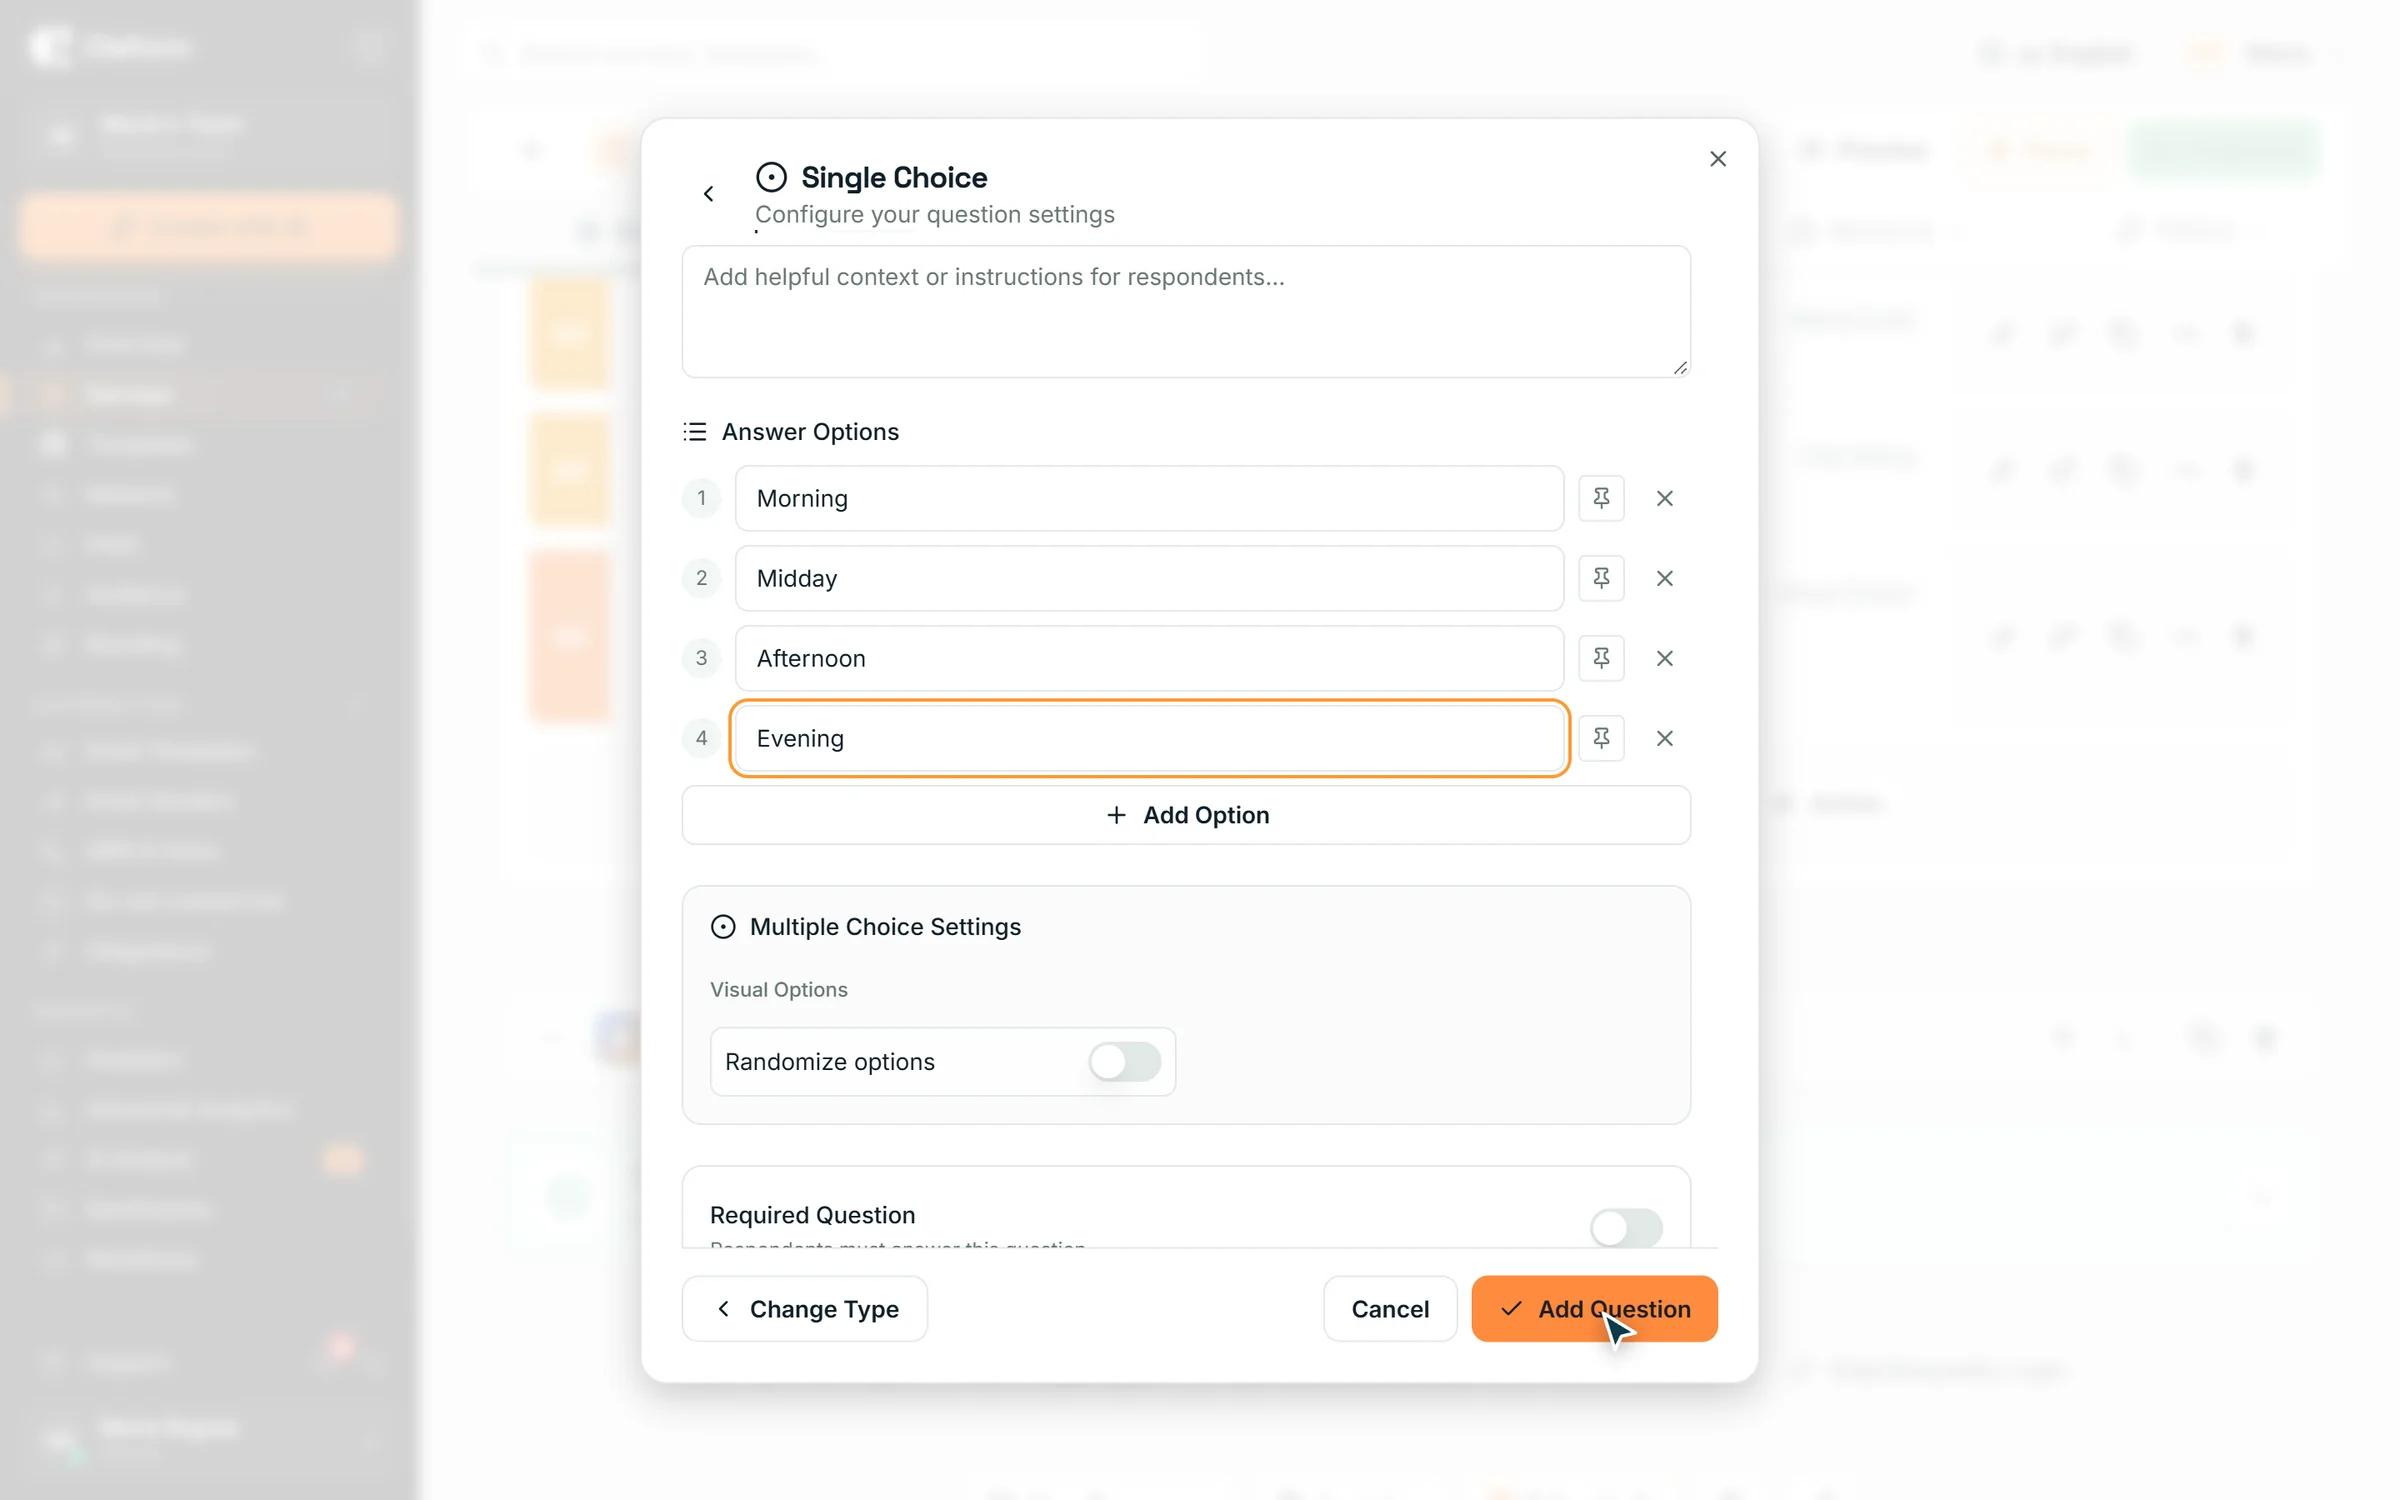Click the Answer Options heading
Screen dimensions: 2400x1500
click(x=810, y=432)
